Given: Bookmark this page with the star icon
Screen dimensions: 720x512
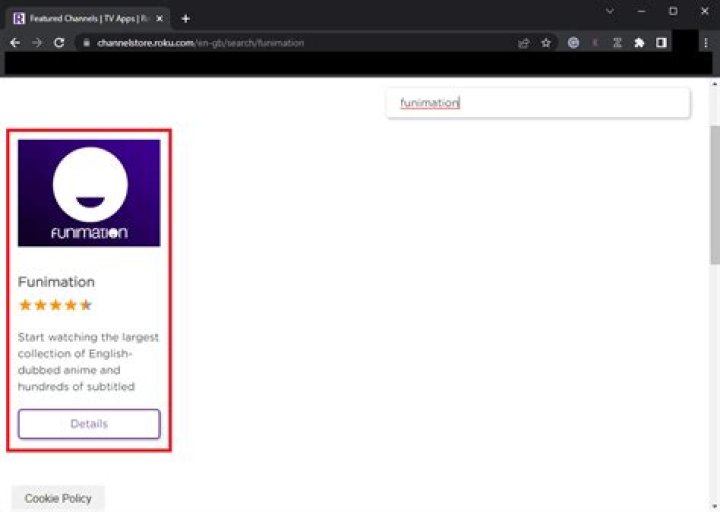Looking at the screenshot, I should tap(546, 43).
